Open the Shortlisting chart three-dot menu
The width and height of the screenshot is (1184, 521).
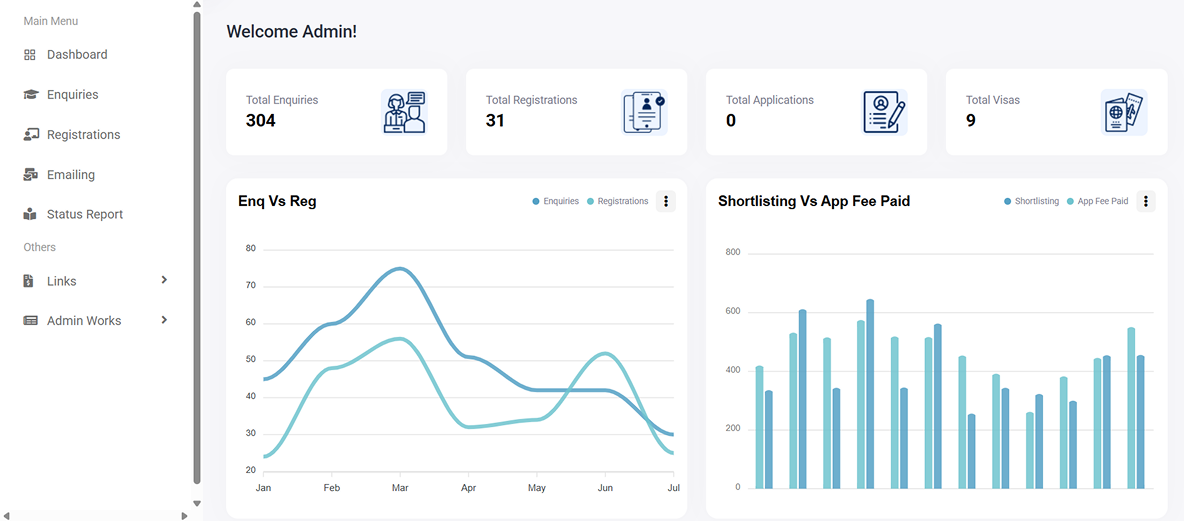click(x=1146, y=201)
